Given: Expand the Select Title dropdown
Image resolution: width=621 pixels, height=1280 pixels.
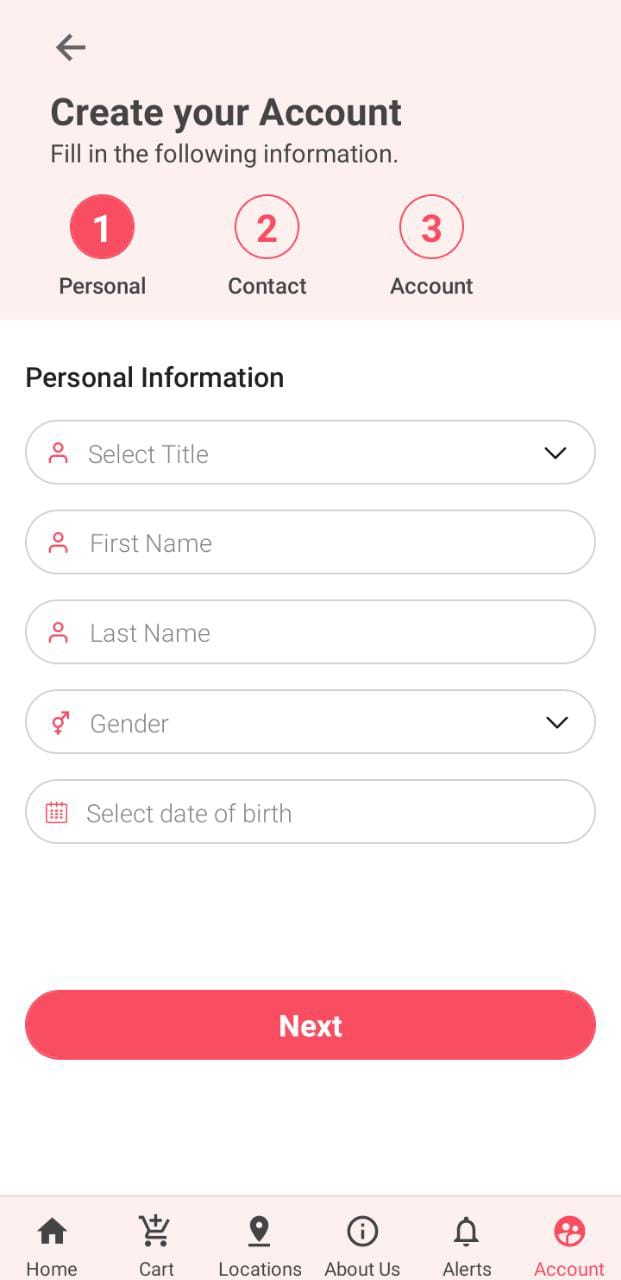Looking at the screenshot, I should pyautogui.click(x=555, y=453).
